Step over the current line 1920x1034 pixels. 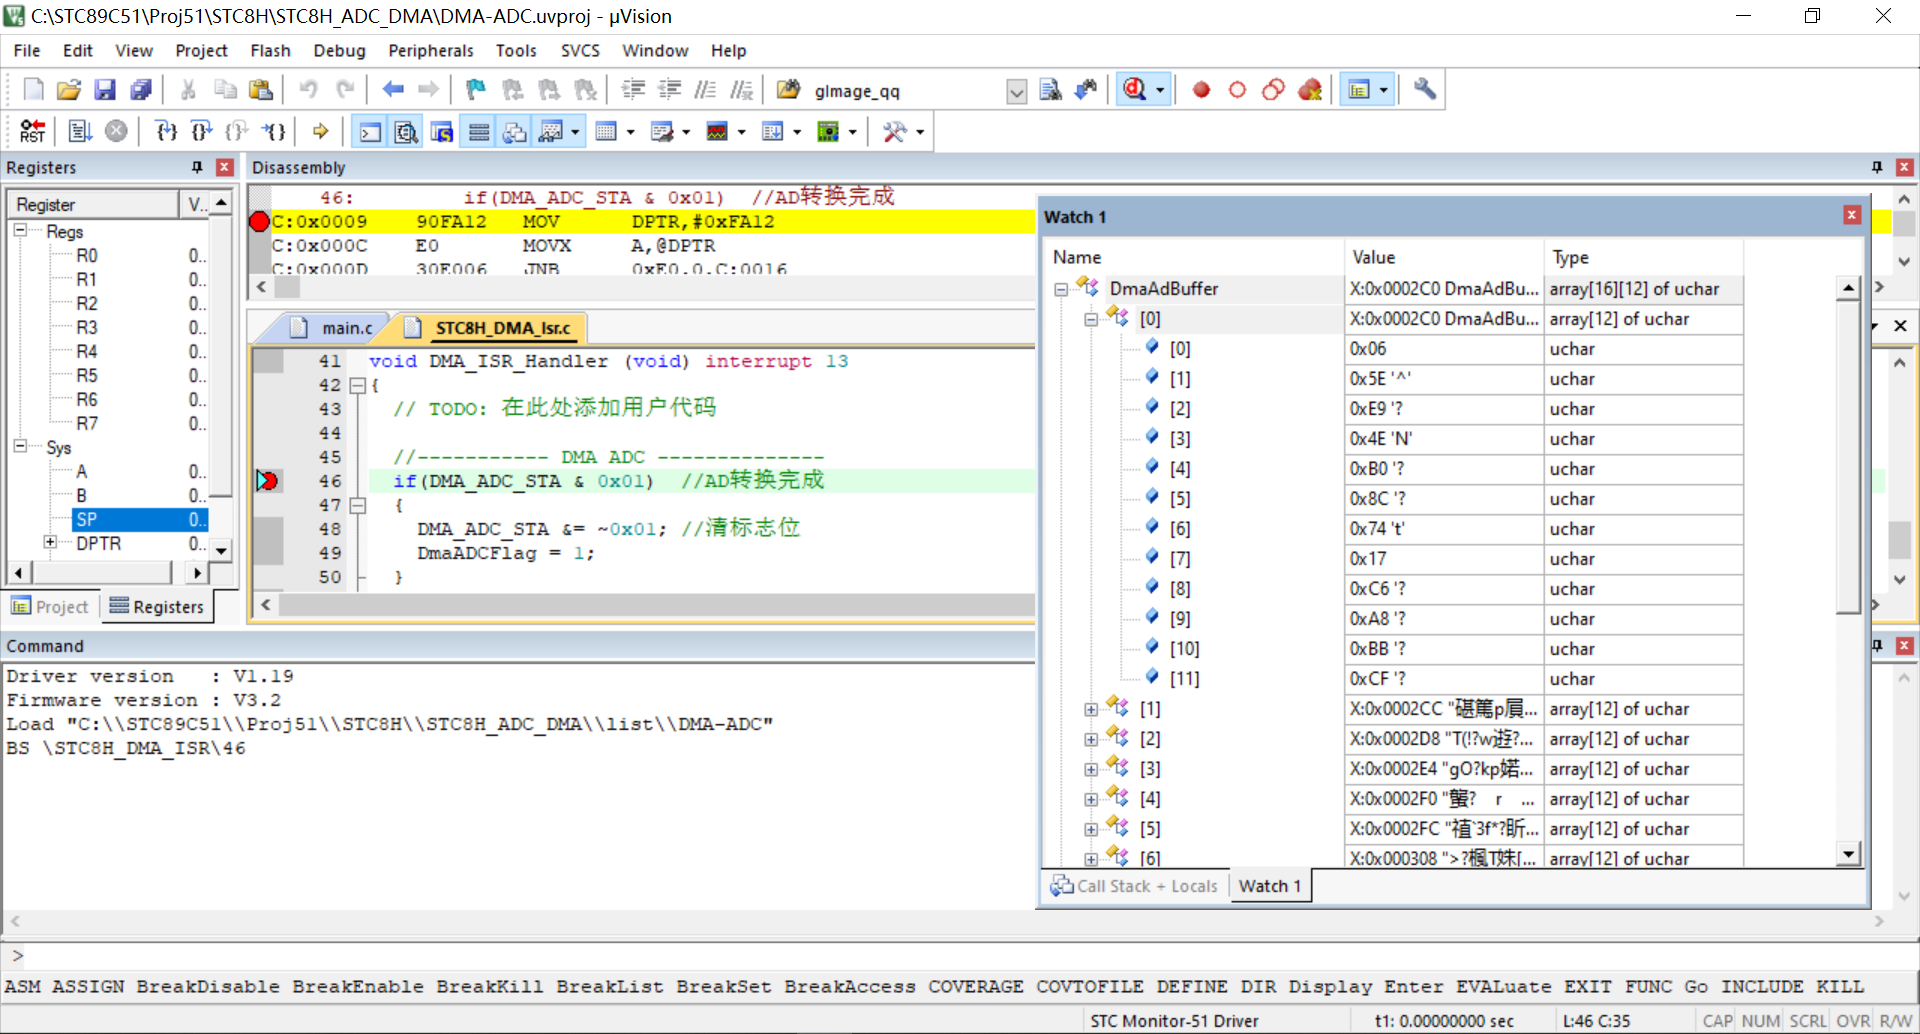pyautogui.click(x=201, y=131)
